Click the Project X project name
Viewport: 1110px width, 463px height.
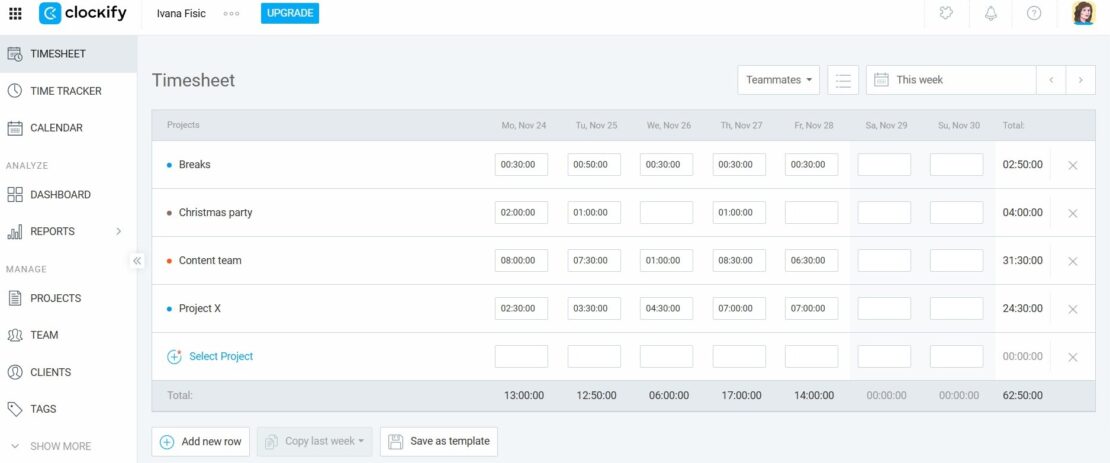click(200, 309)
